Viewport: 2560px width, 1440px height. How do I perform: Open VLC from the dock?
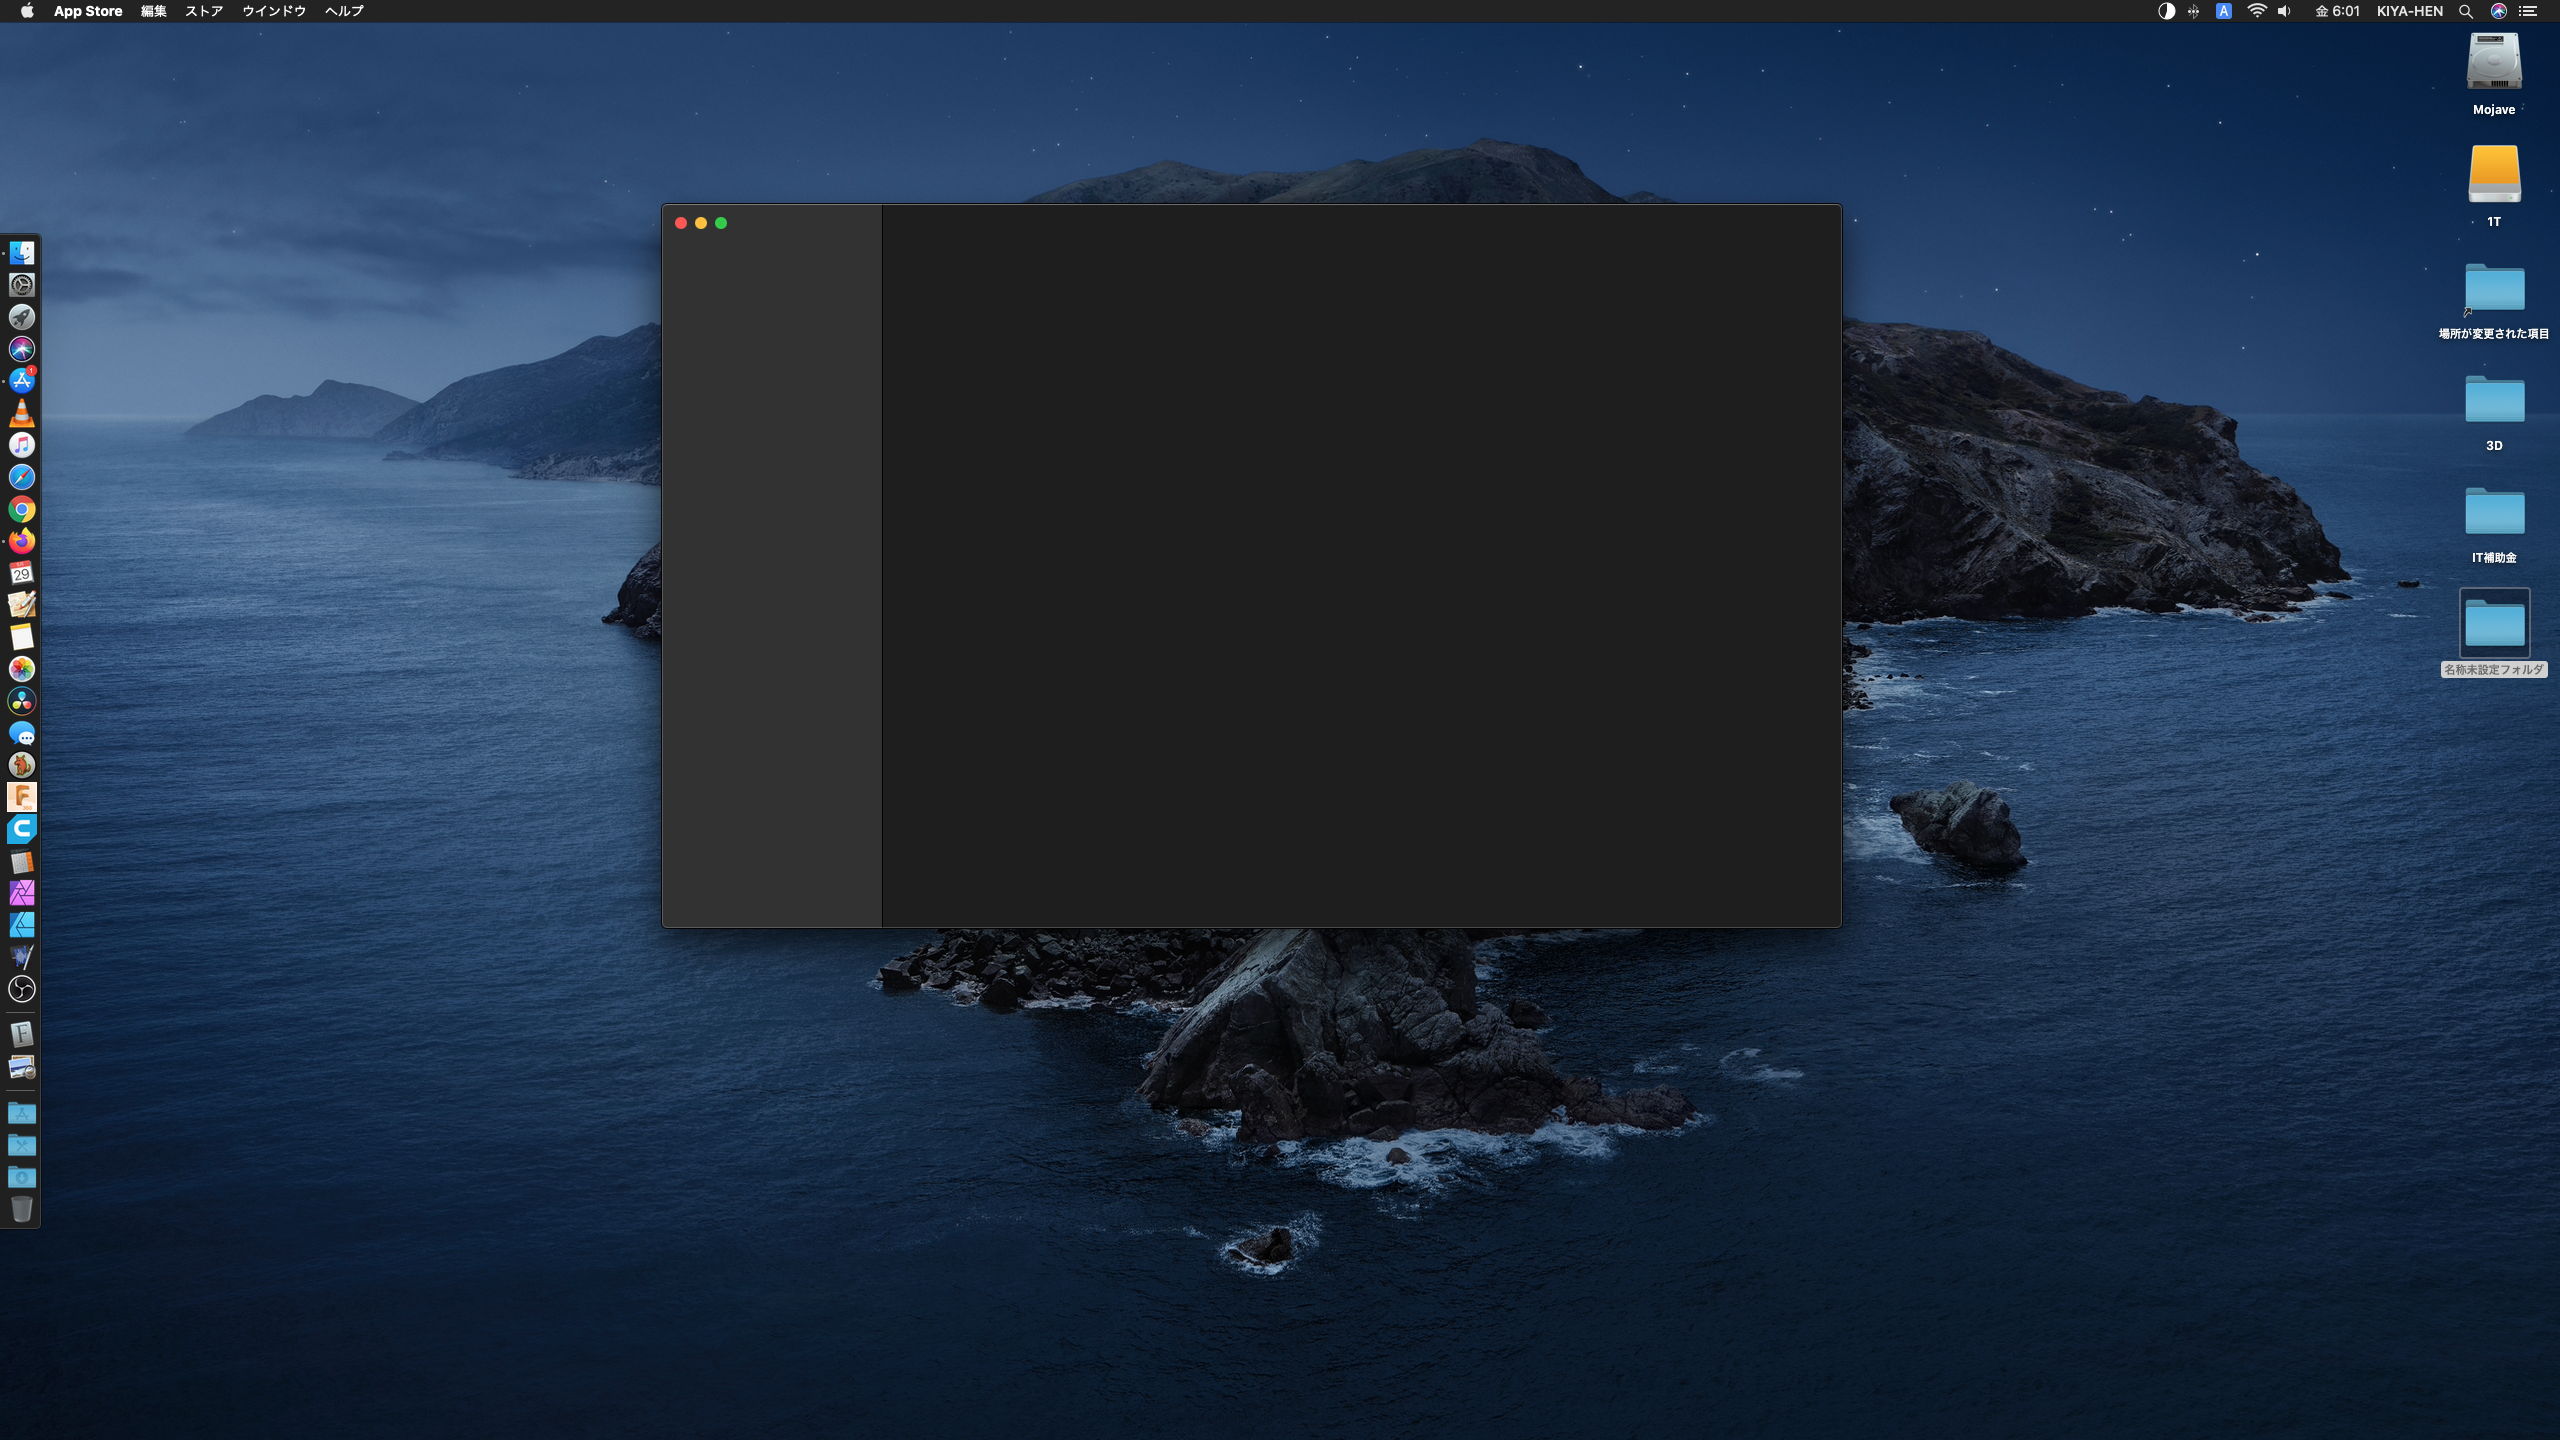tap(22, 413)
